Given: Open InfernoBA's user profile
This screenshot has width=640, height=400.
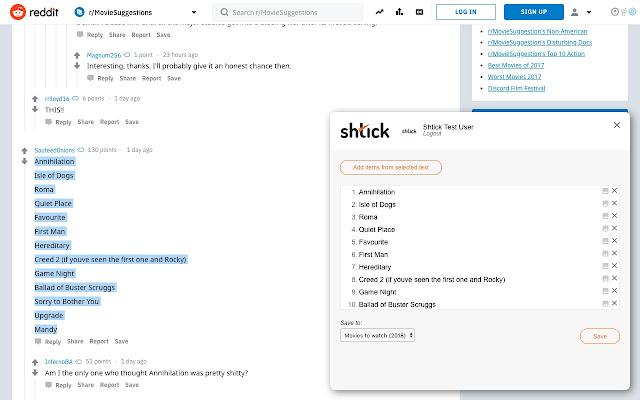Looking at the screenshot, I should (x=59, y=362).
